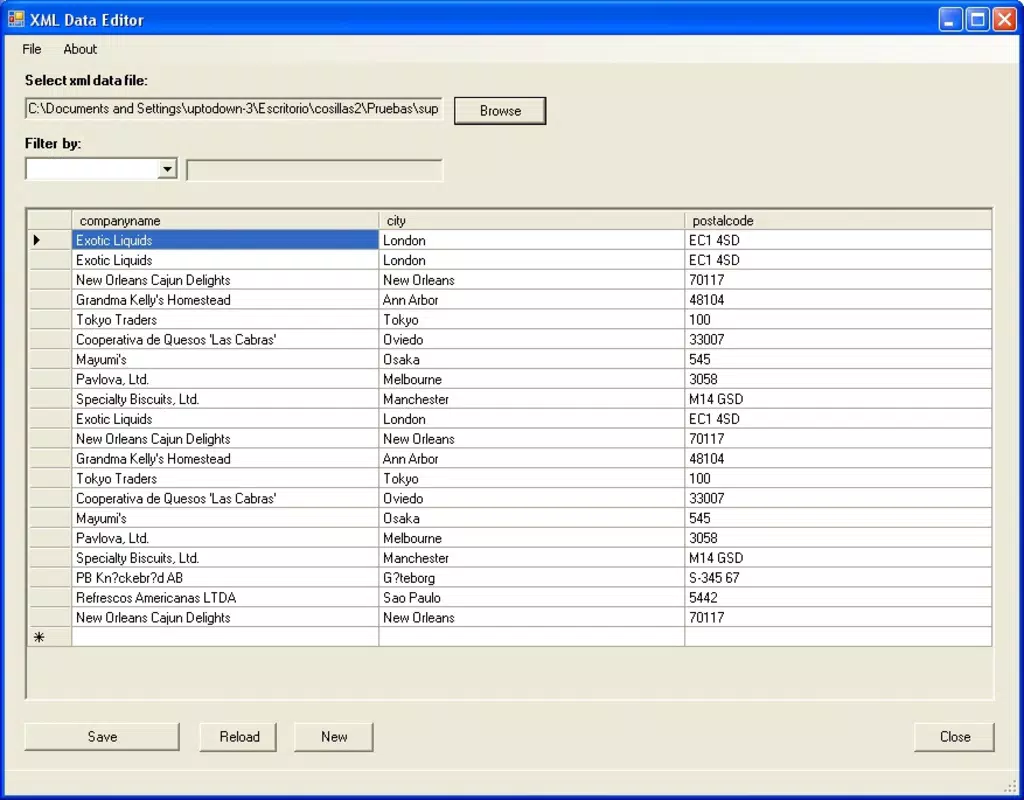Select Specialty Biscuits, Ltd. above PB Kn?ckebr?d AB
The height and width of the screenshot is (800, 1024).
click(x=225, y=558)
